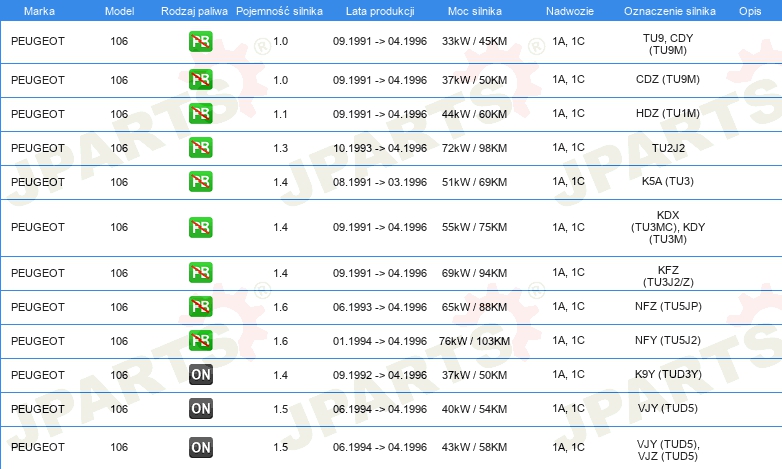This screenshot has height=469, width=782.
Task: Click the Rodzaj paliwa column header
Action: pos(194,11)
